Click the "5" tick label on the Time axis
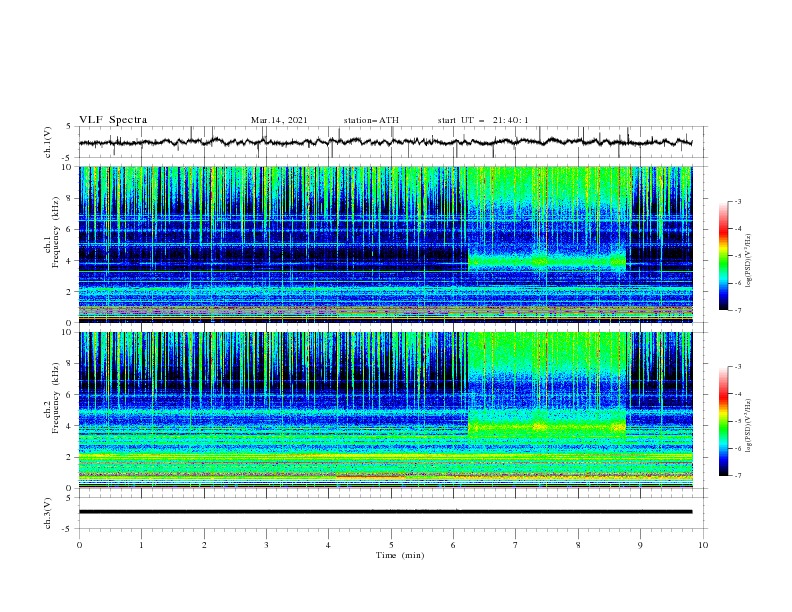This screenshot has height=612, width=792. (x=391, y=545)
